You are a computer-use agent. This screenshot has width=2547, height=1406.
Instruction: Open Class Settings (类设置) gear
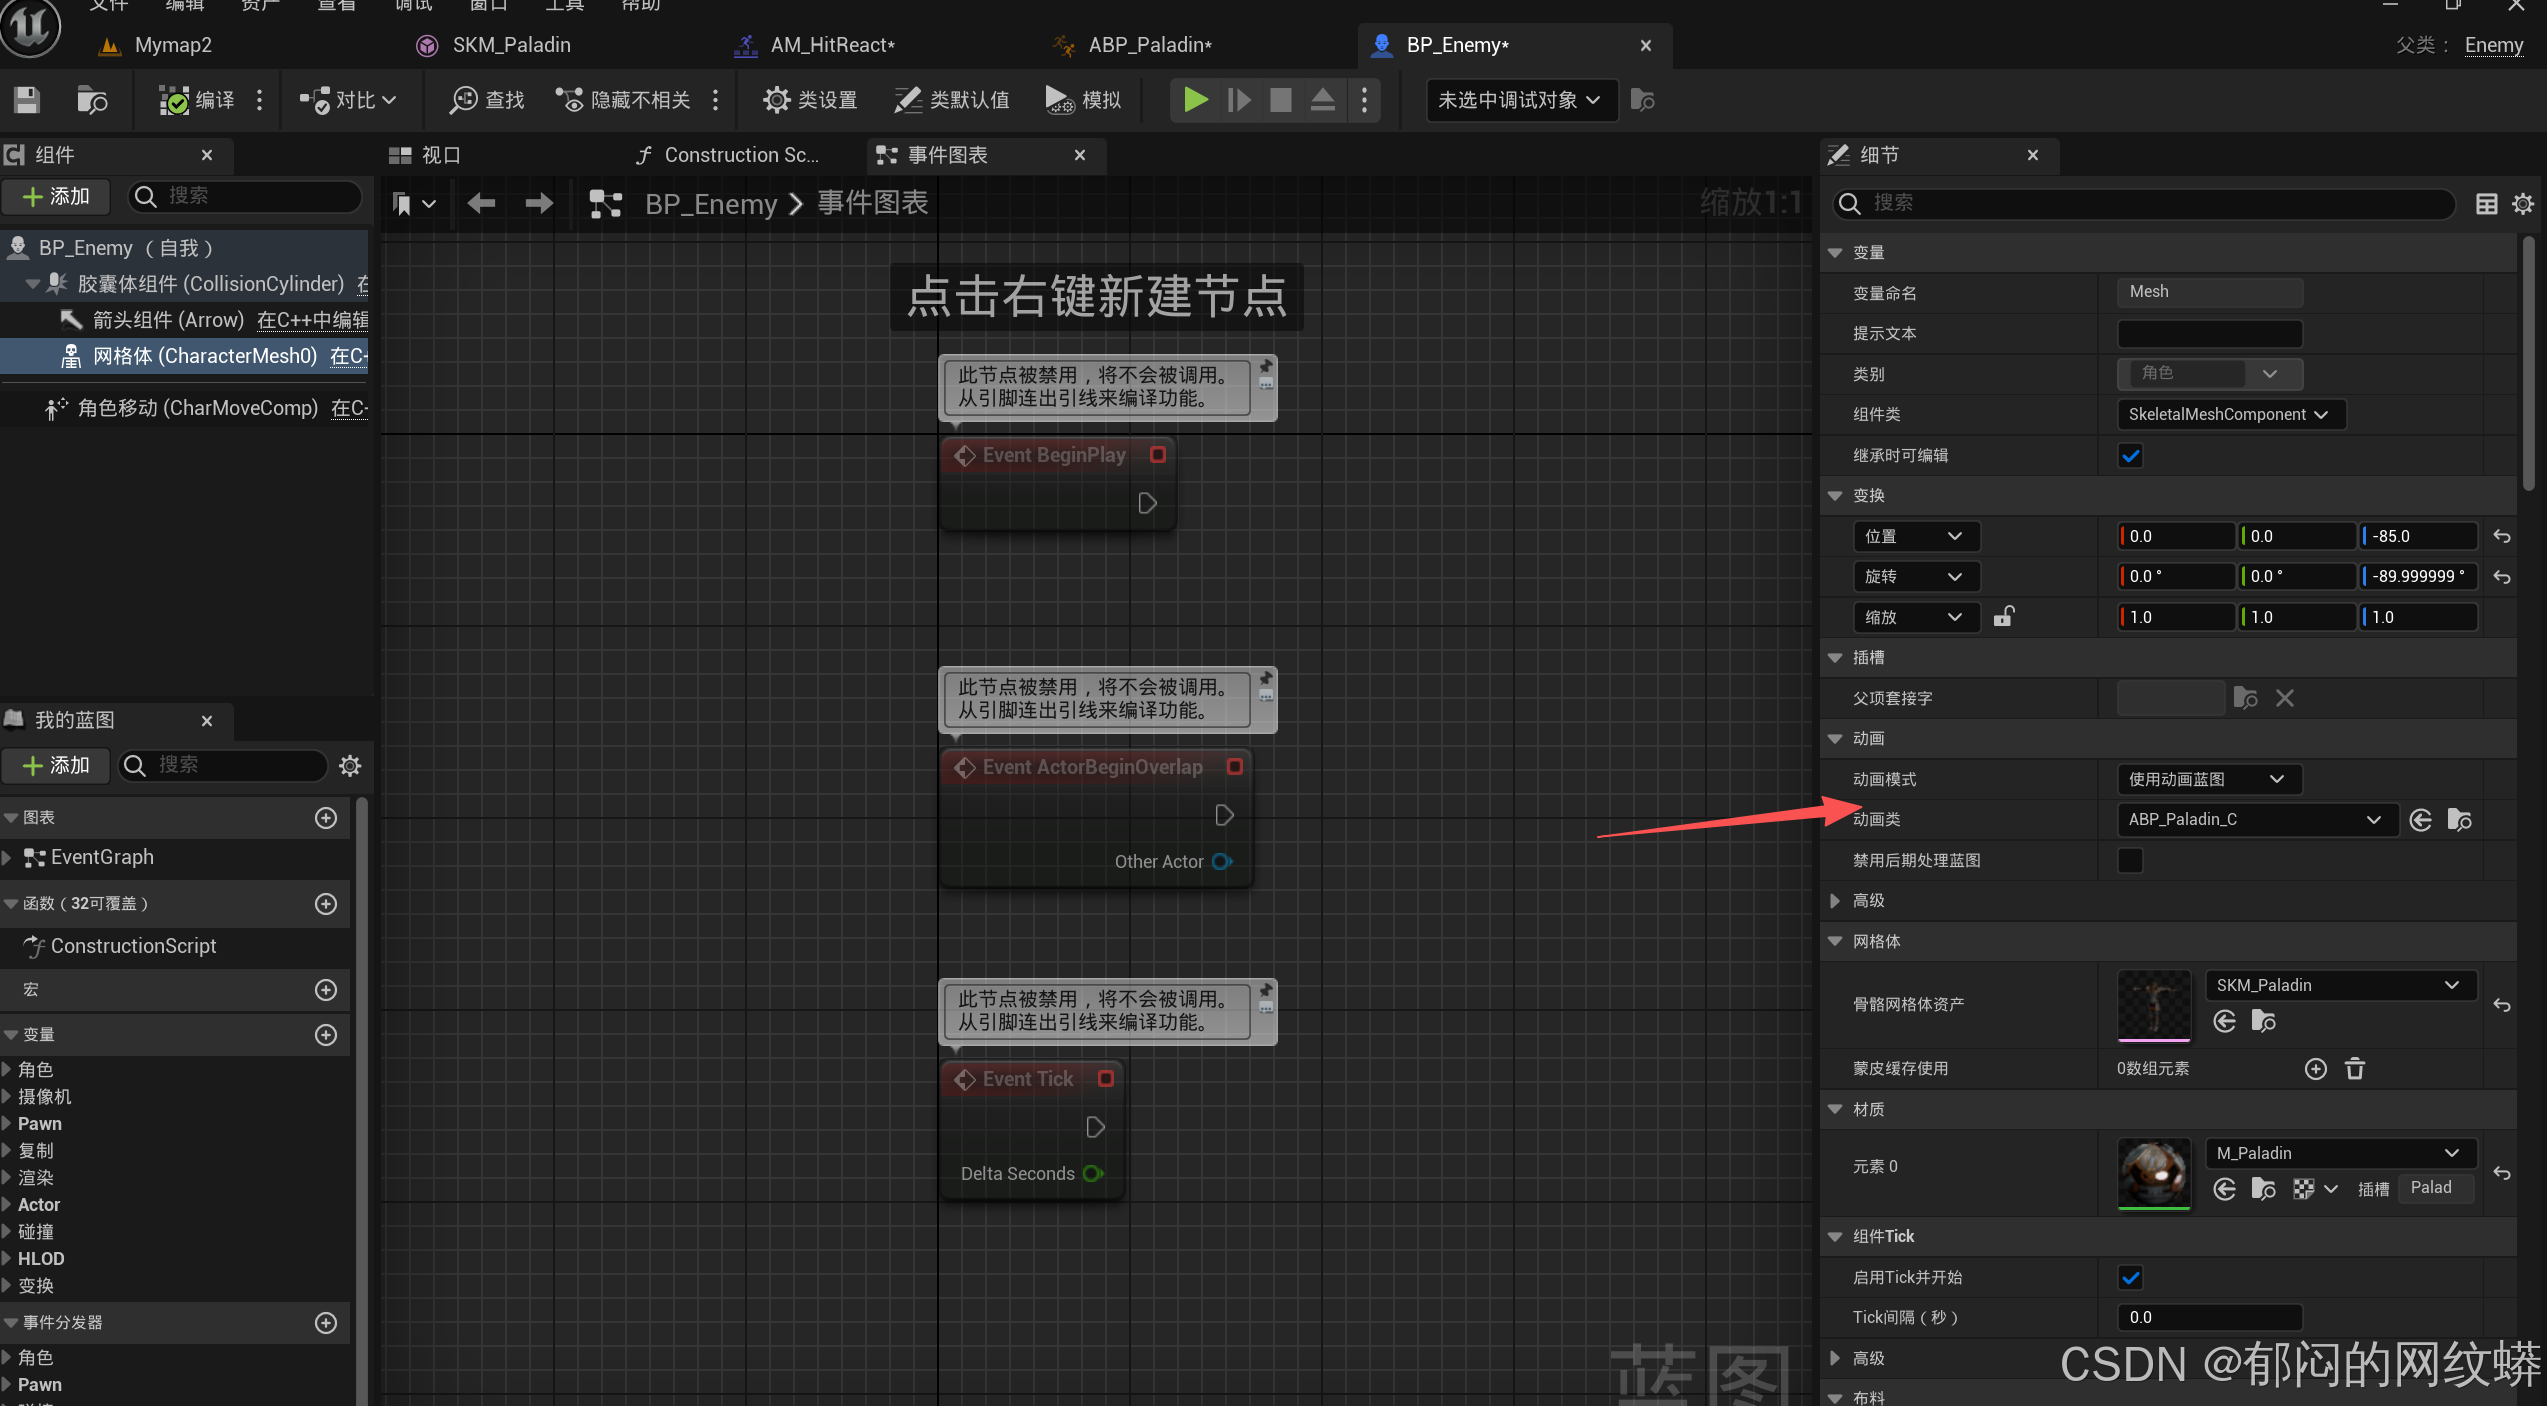coord(776,100)
